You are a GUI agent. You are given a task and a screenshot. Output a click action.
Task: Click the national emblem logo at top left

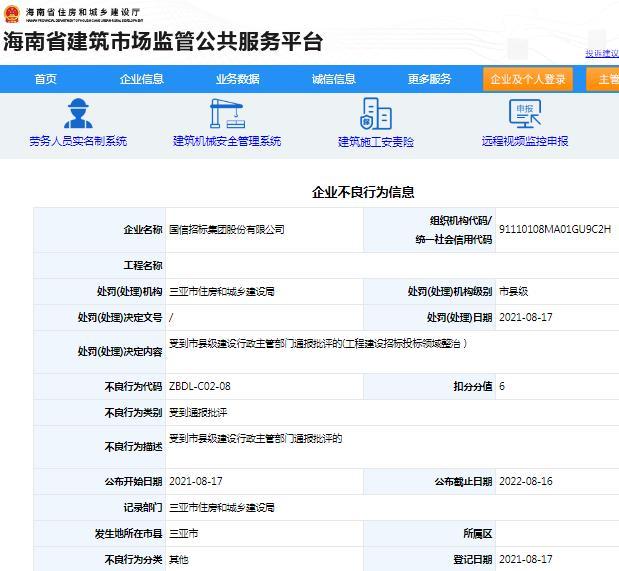pyautogui.click(x=11, y=13)
